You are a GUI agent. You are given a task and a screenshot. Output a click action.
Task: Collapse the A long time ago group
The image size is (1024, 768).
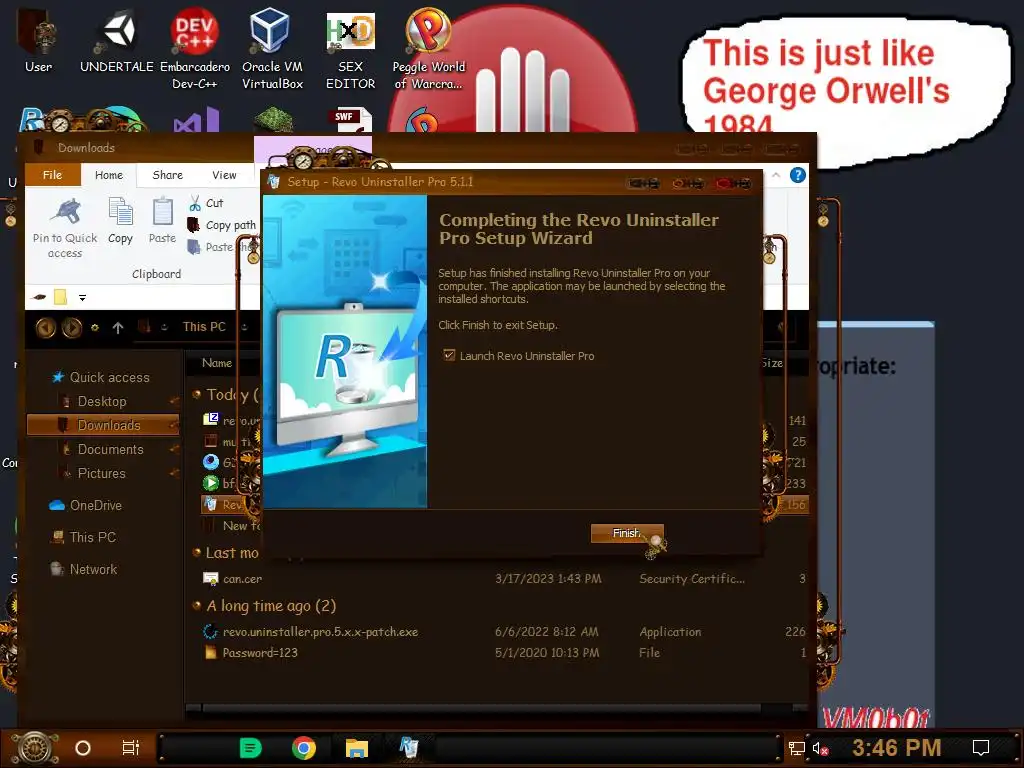point(197,605)
